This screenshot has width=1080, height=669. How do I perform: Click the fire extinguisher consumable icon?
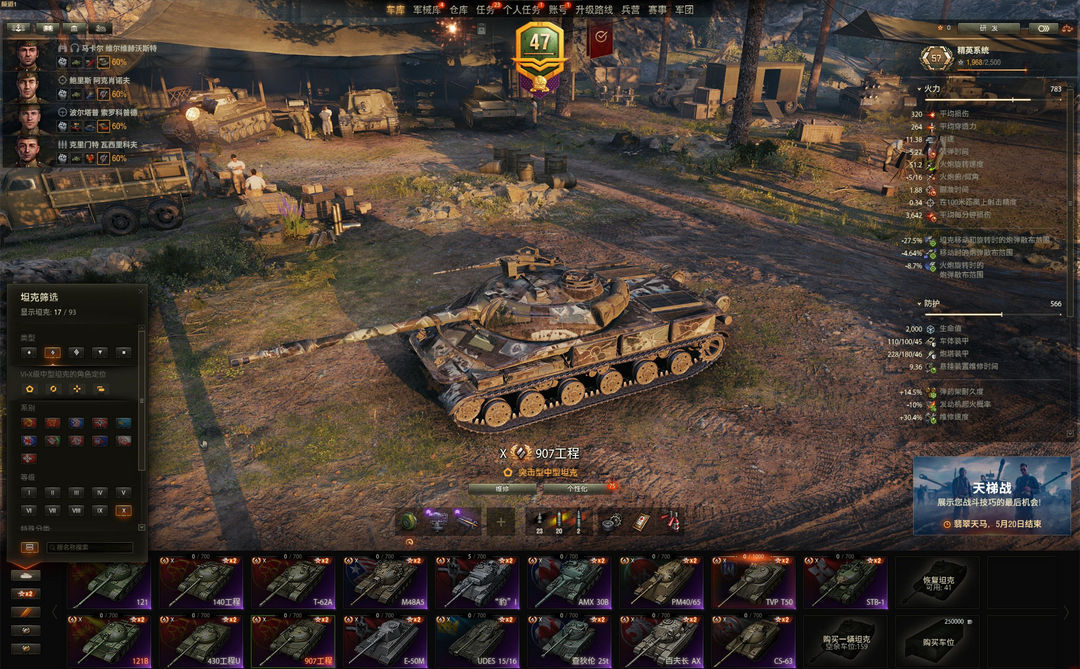pos(670,522)
